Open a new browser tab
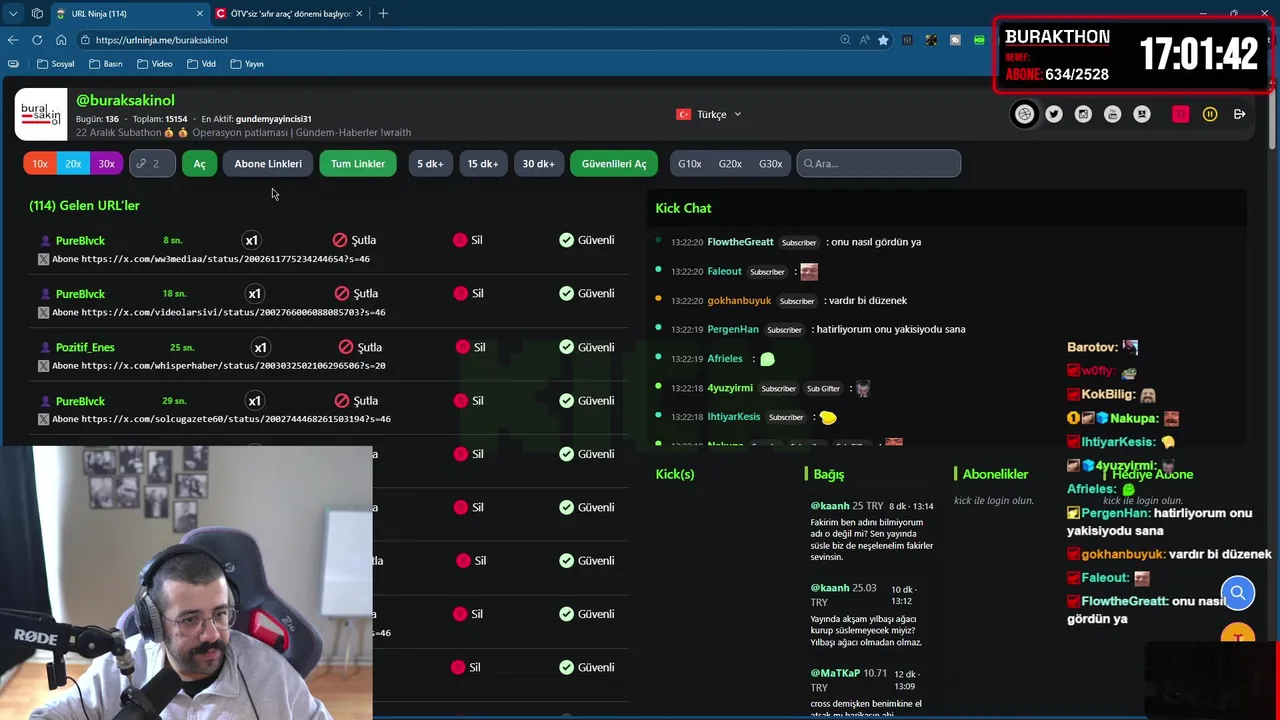Viewport: 1280px width, 720px height. (x=383, y=14)
